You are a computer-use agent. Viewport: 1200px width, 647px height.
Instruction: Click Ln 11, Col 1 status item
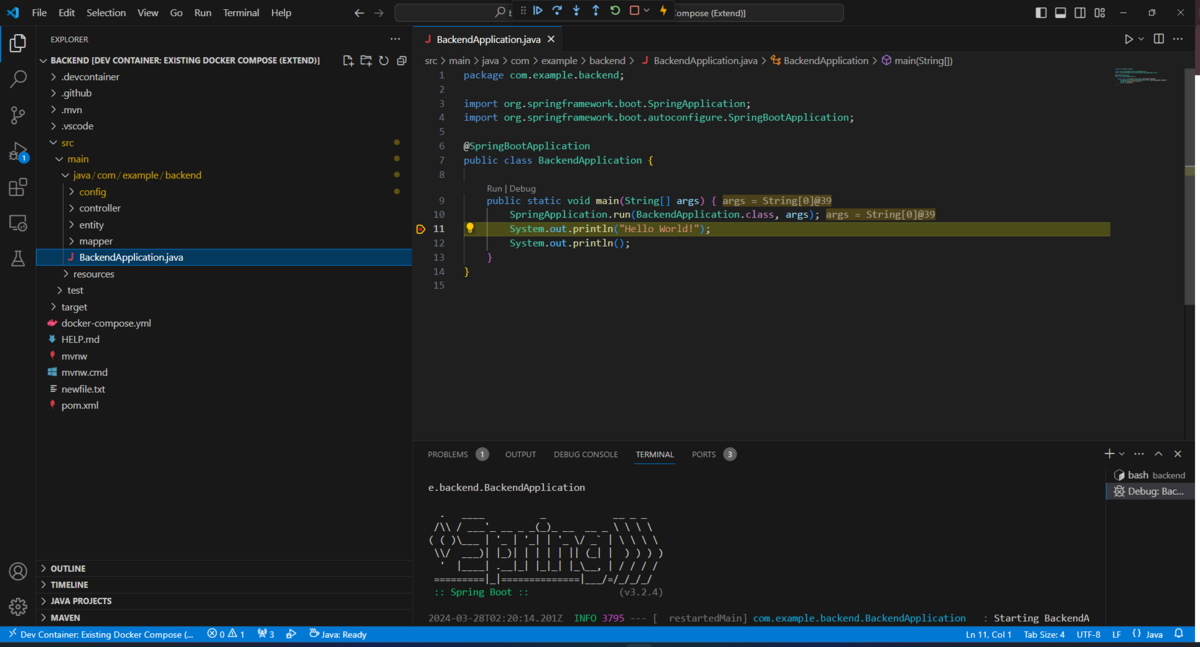point(988,634)
